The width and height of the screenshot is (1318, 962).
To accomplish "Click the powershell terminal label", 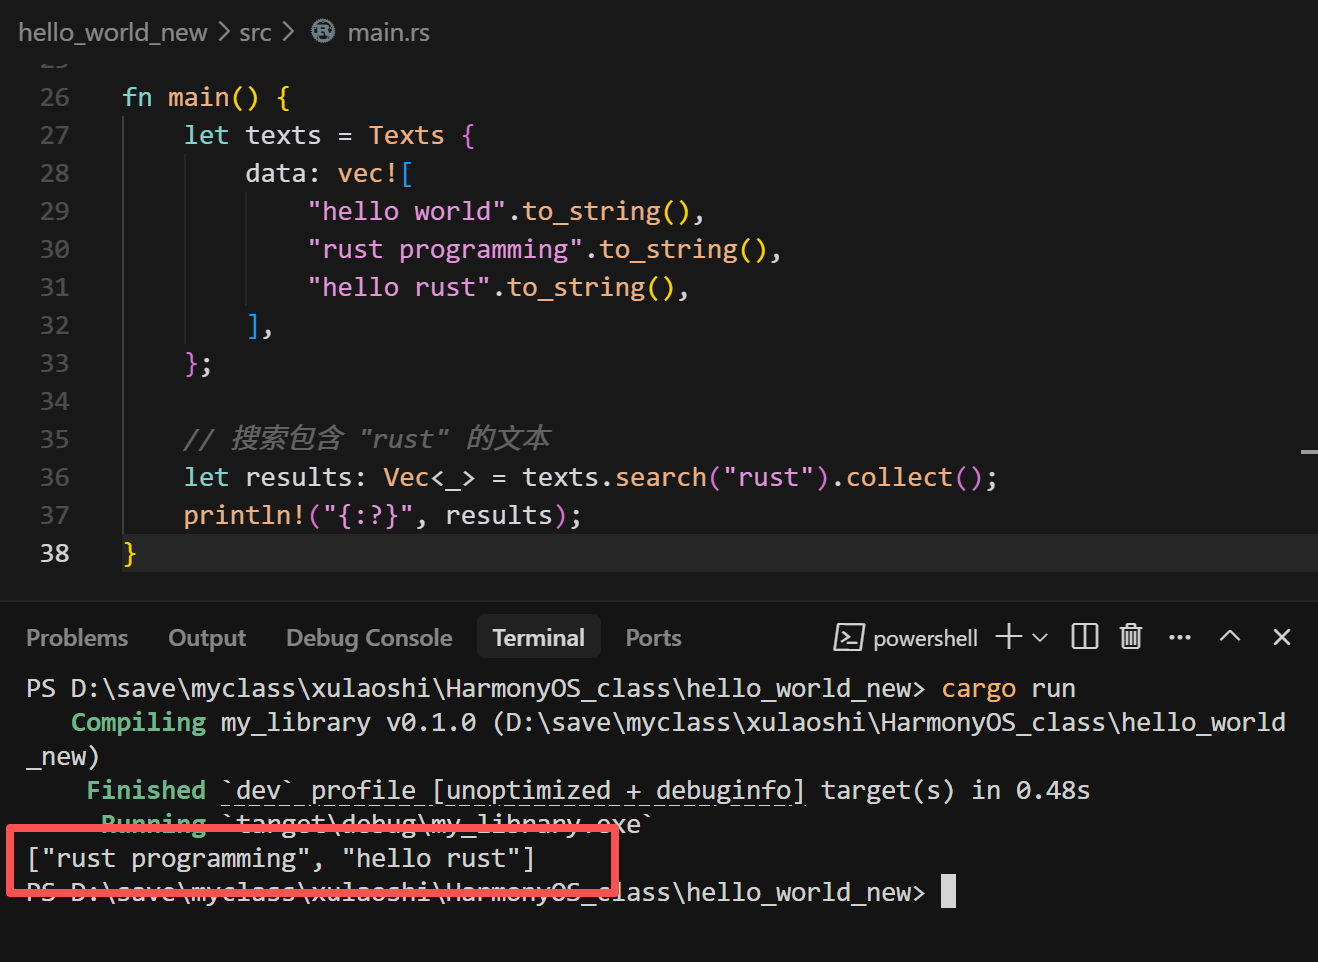I will tap(925, 638).
